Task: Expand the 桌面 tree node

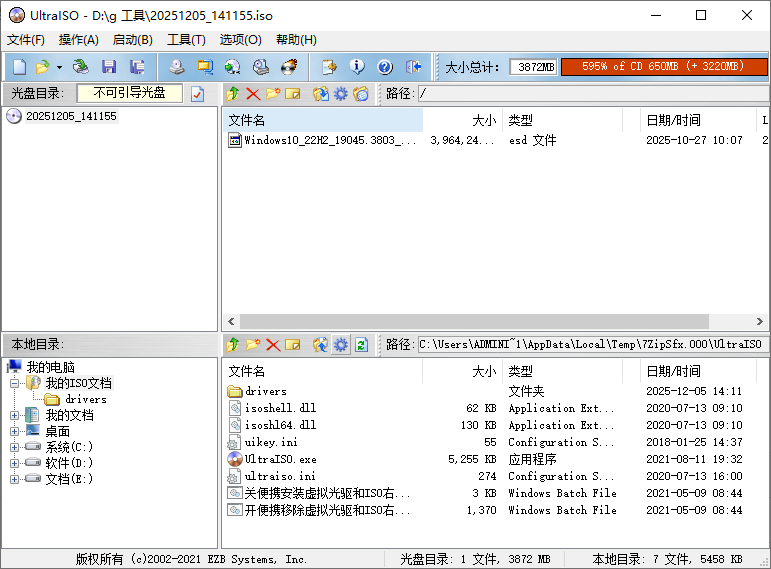Action: pos(14,431)
